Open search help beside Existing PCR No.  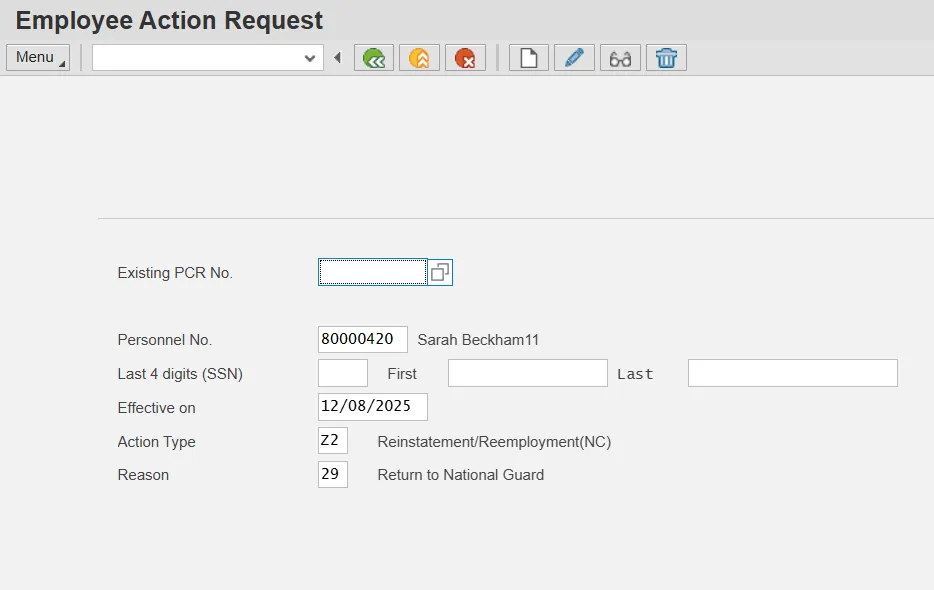[440, 272]
